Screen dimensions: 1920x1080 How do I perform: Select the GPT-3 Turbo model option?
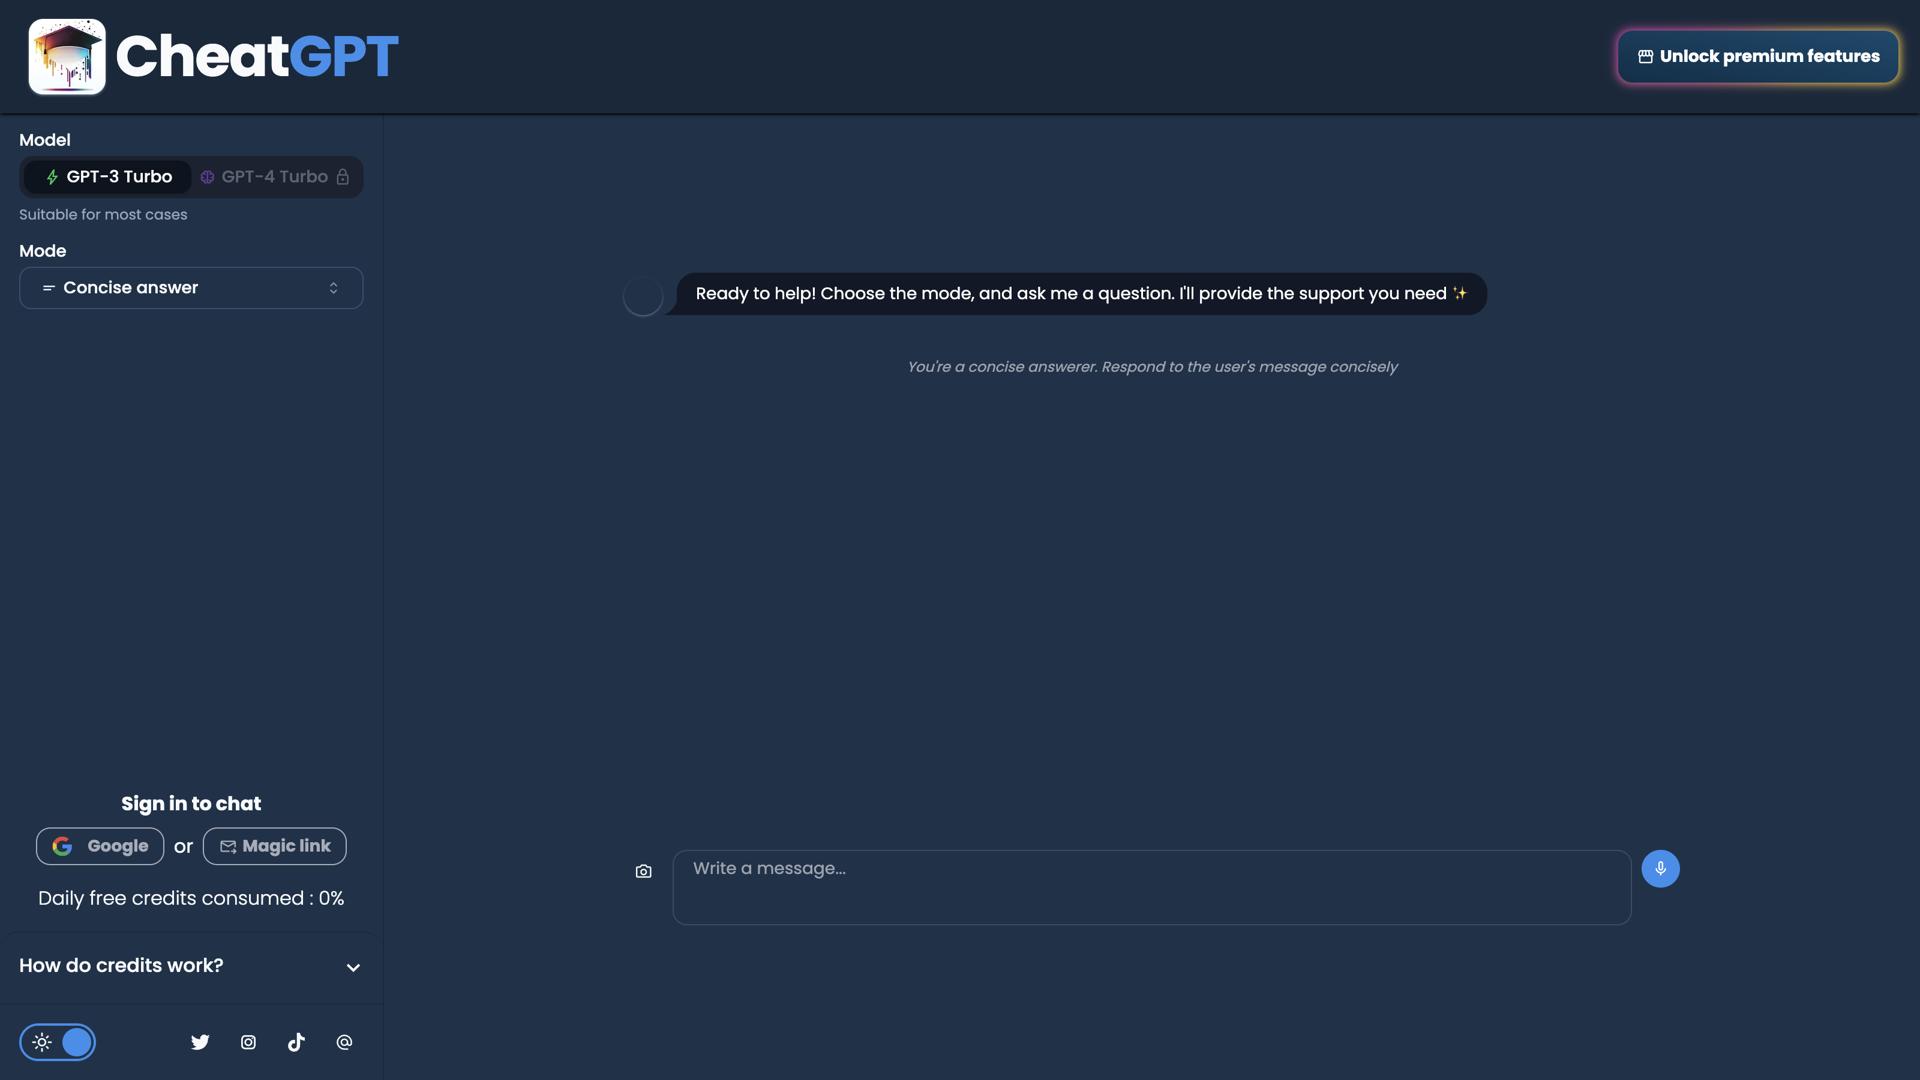pyautogui.click(x=108, y=177)
